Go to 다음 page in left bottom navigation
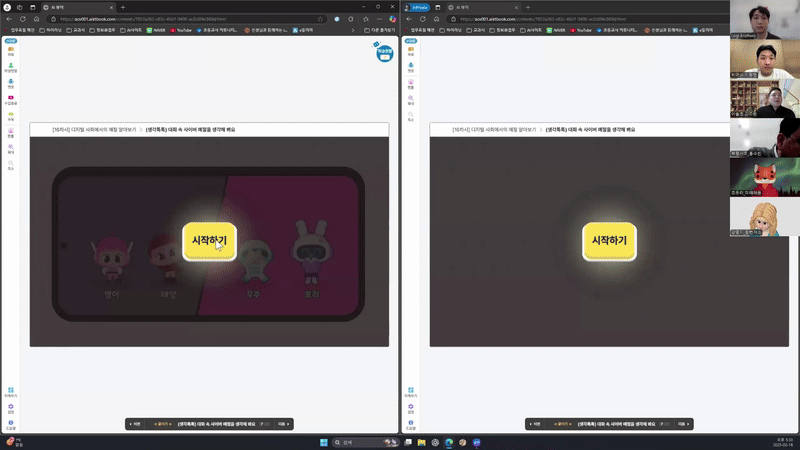This screenshot has width=800, height=450. pos(283,424)
